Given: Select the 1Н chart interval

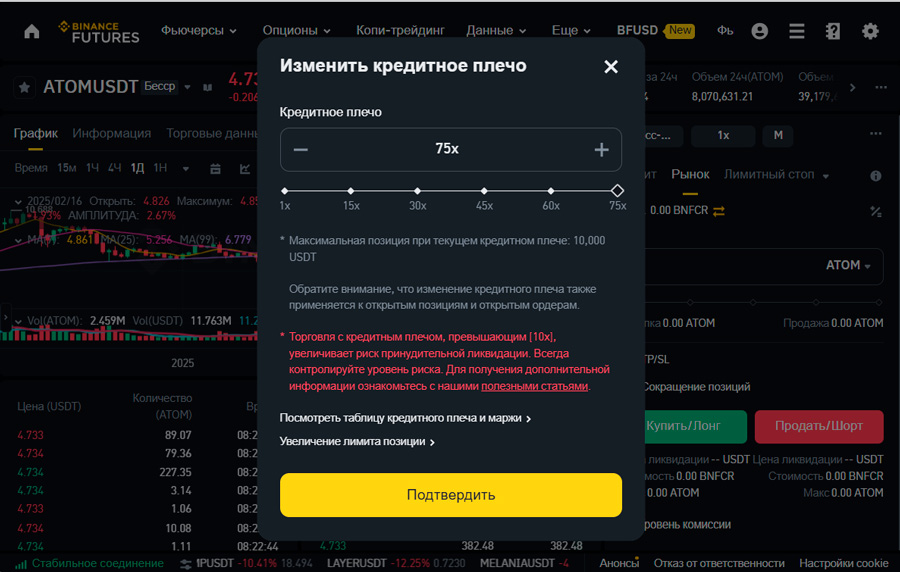Looking at the screenshot, I should click(x=160, y=168).
